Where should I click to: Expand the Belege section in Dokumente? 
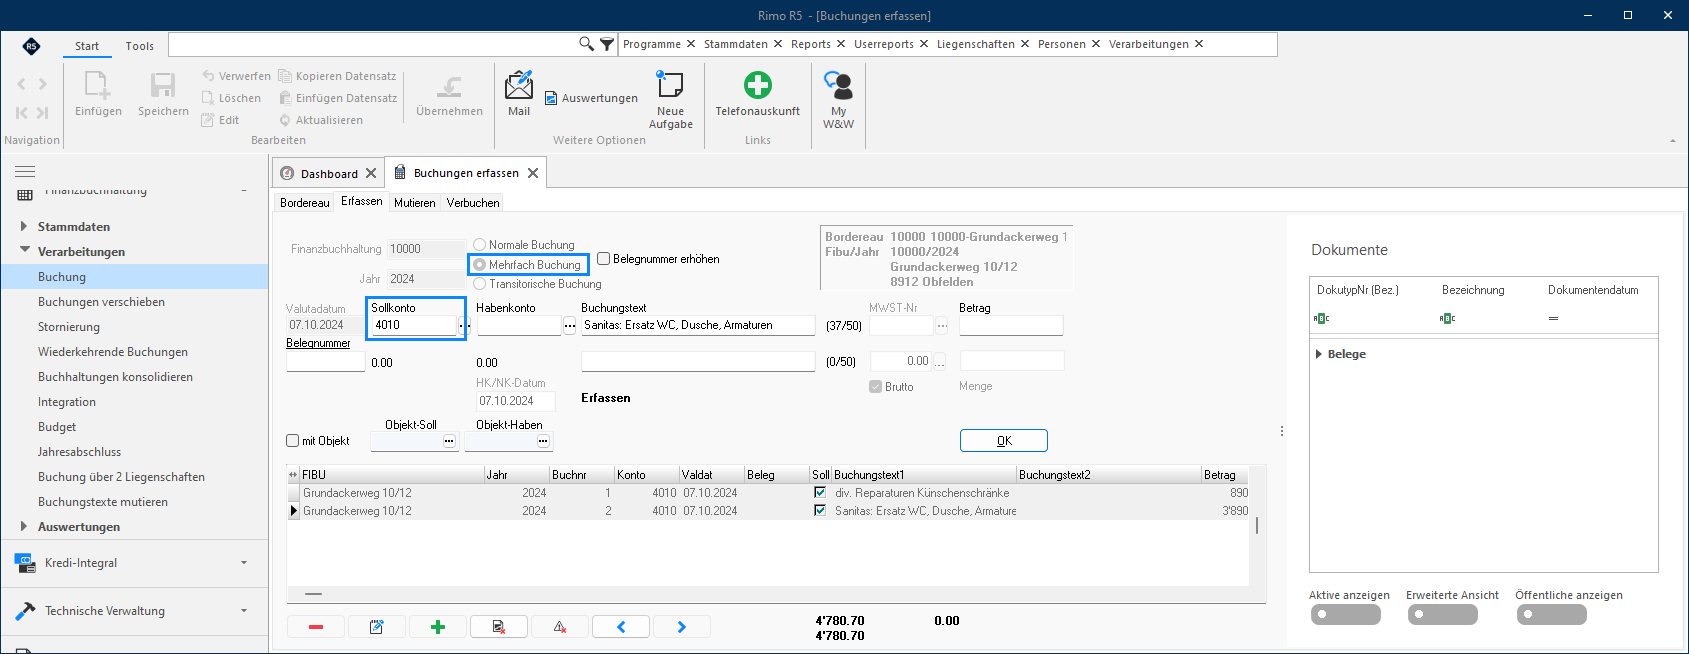click(1319, 354)
